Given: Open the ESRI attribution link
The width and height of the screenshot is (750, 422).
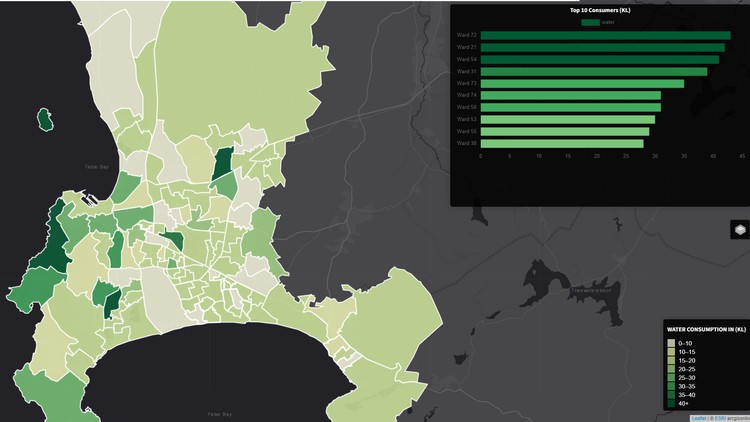Looking at the screenshot, I should pyautogui.click(x=717, y=418).
